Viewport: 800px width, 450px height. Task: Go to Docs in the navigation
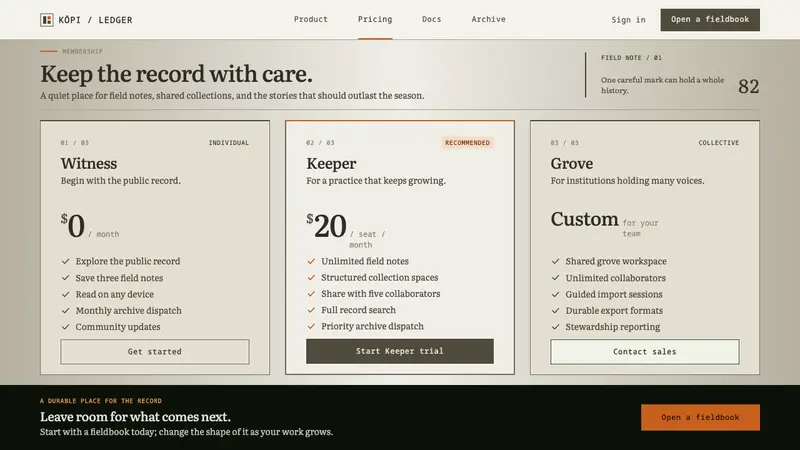[432, 19]
